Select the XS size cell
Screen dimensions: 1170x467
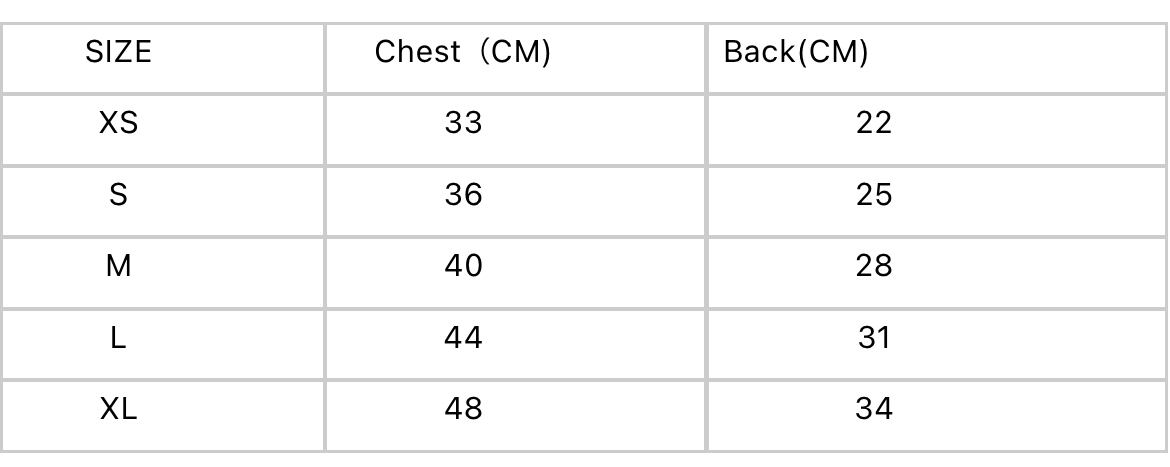[x=118, y=123]
